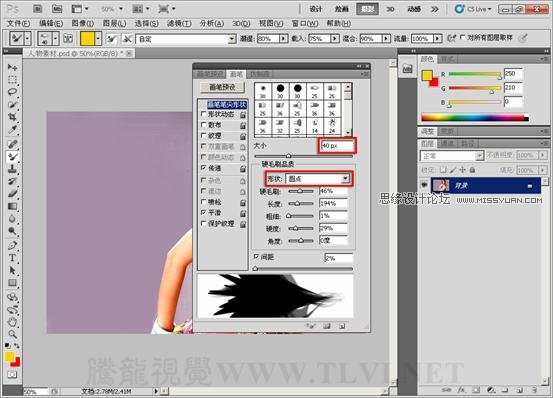Viewport: 553px width, 398px height.
Task: Uncheck 传递 option in brush panel
Action: point(203,168)
